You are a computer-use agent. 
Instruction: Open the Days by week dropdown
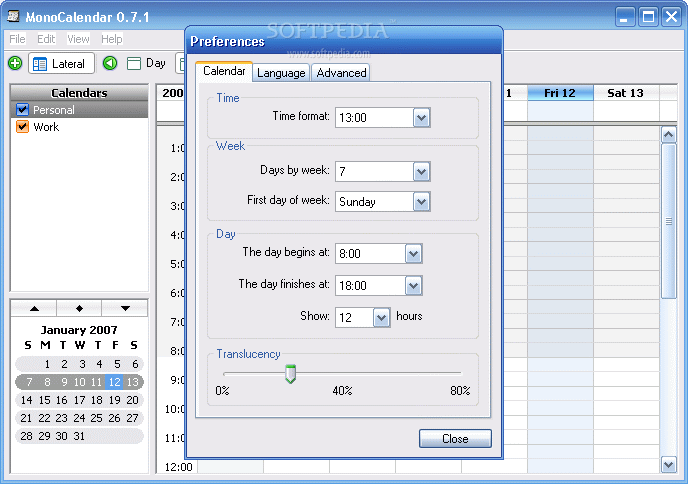[421, 172]
